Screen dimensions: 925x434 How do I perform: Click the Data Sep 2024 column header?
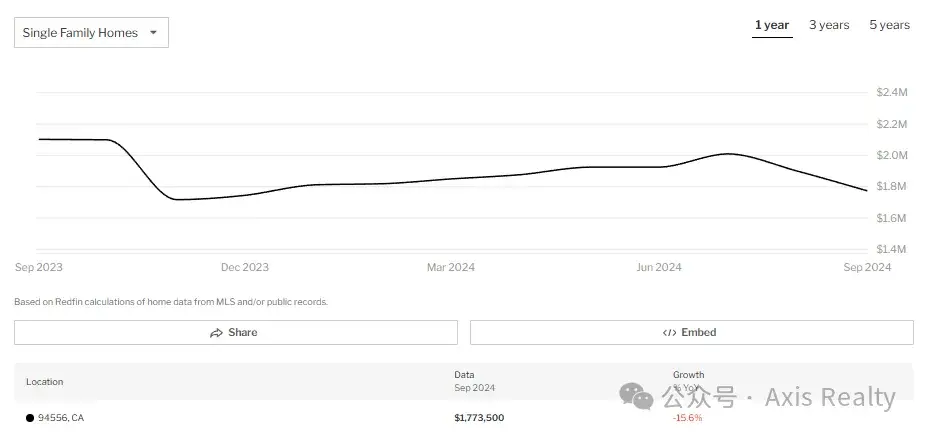tap(474, 381)
